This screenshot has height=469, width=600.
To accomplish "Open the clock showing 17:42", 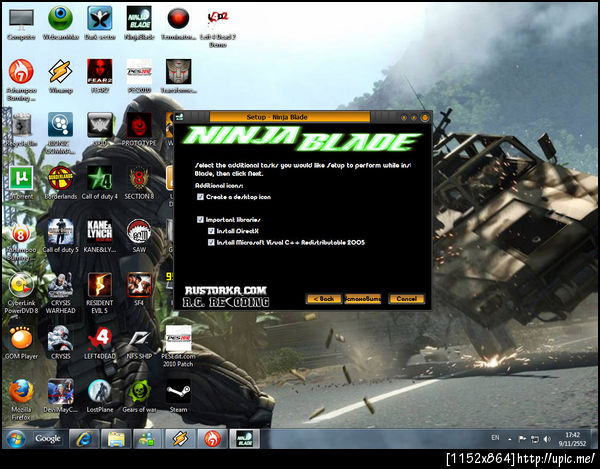I will 572,439.
